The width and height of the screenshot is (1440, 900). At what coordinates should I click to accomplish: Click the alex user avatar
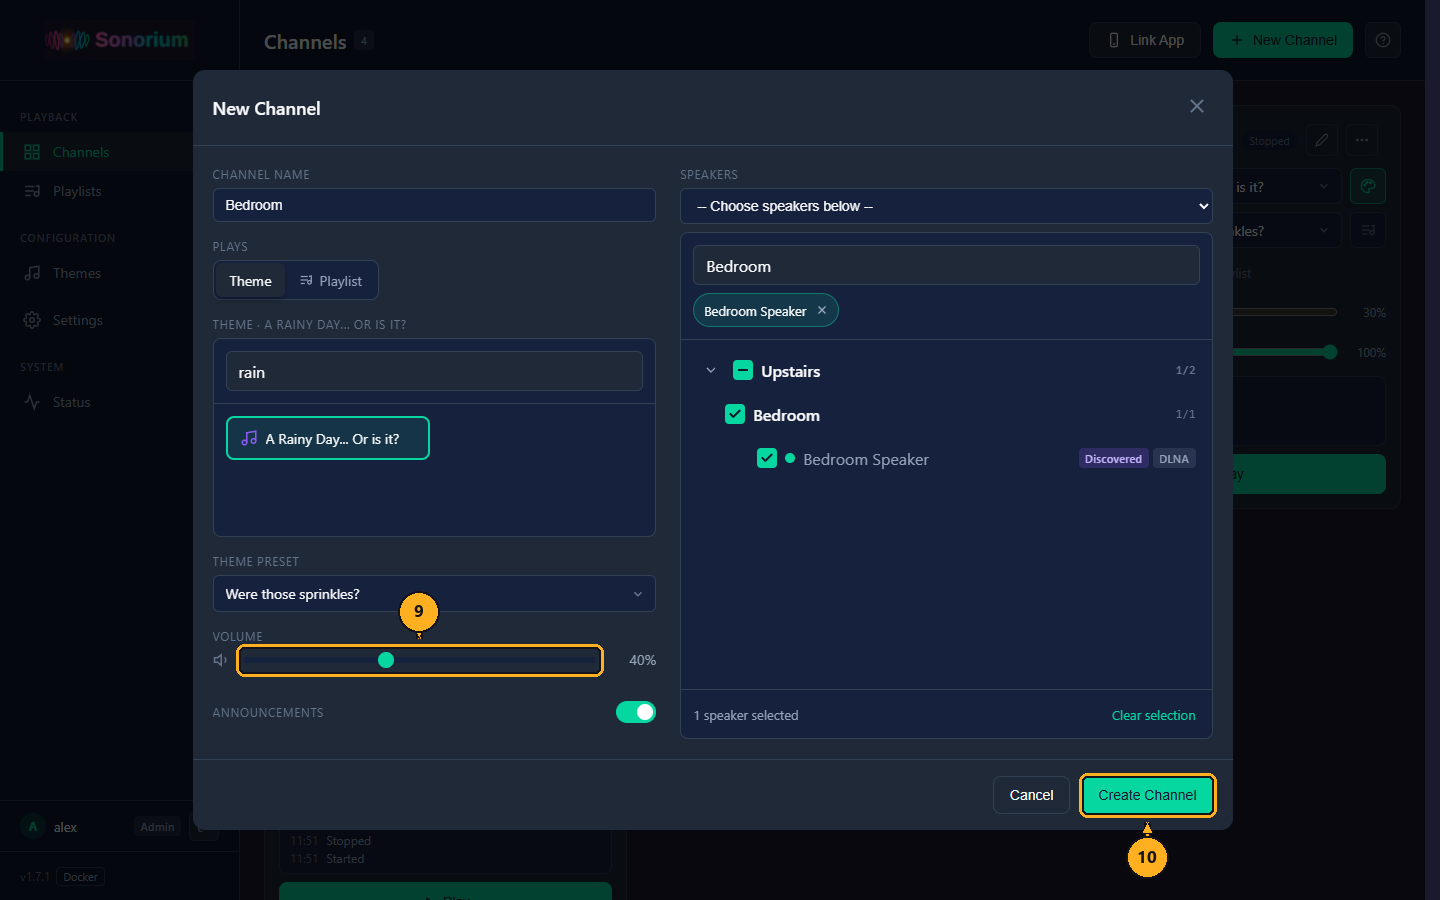[33, 827]
